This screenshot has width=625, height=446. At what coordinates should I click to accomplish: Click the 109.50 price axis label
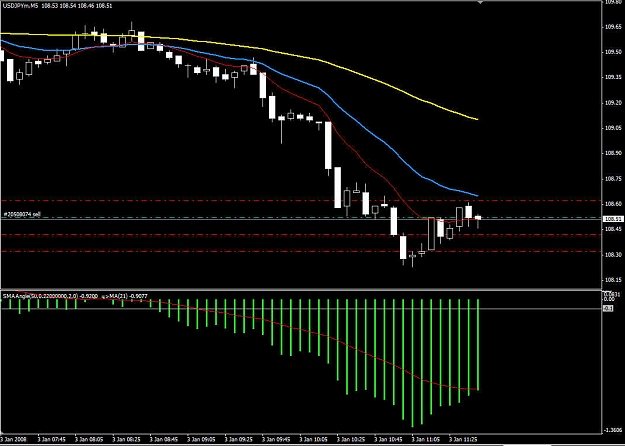click(x=614, y=53)
